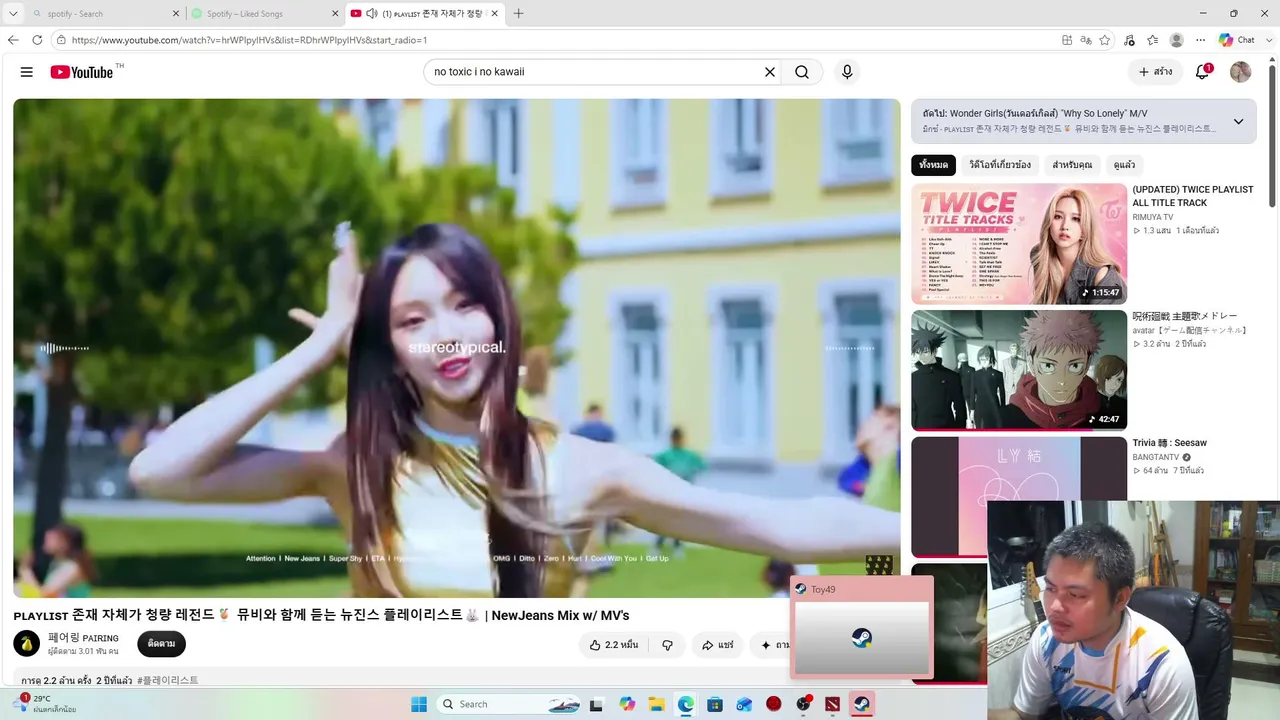Open the 페어링 PAIRING channel name link
1280x720 pixels.
83,638
